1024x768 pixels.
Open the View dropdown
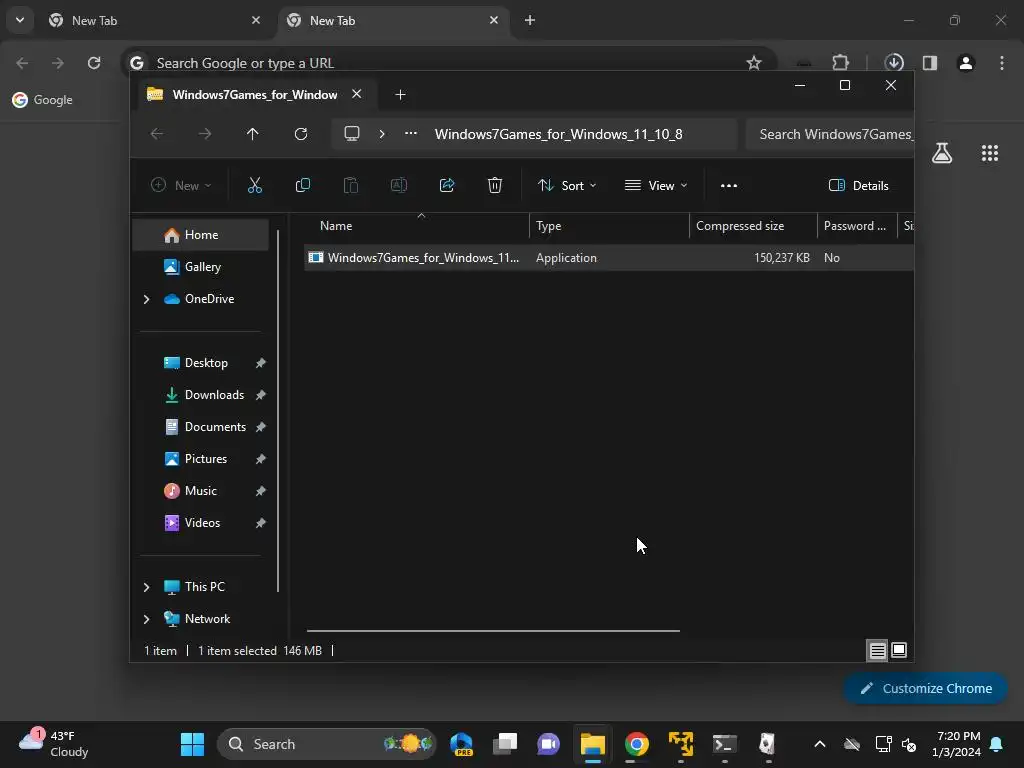[x=656, y=185]
